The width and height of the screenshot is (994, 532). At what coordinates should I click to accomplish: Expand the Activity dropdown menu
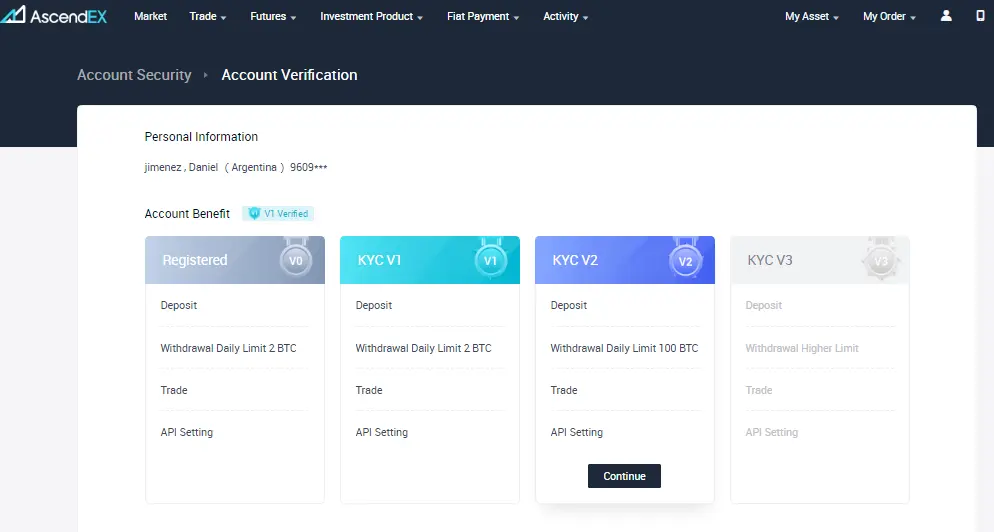coord(565,16)
